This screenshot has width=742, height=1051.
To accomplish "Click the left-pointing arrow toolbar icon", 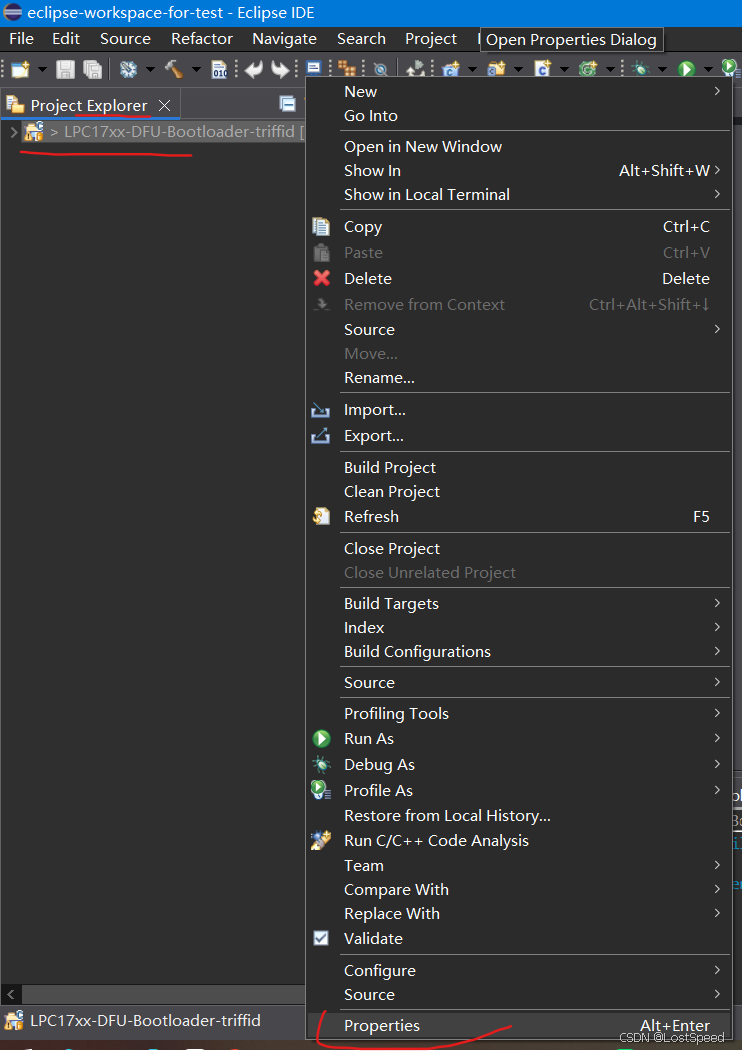I will click(x=253, y=69).
